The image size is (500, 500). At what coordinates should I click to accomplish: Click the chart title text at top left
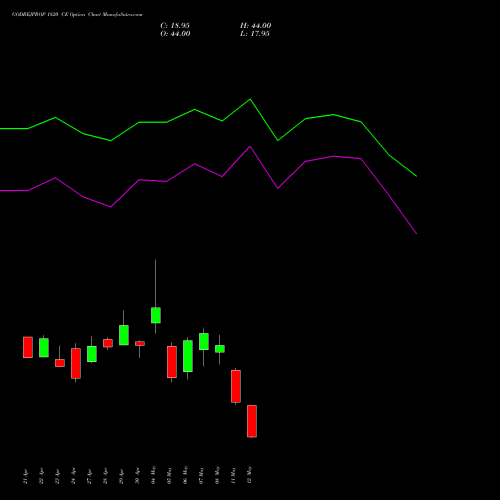77,15
